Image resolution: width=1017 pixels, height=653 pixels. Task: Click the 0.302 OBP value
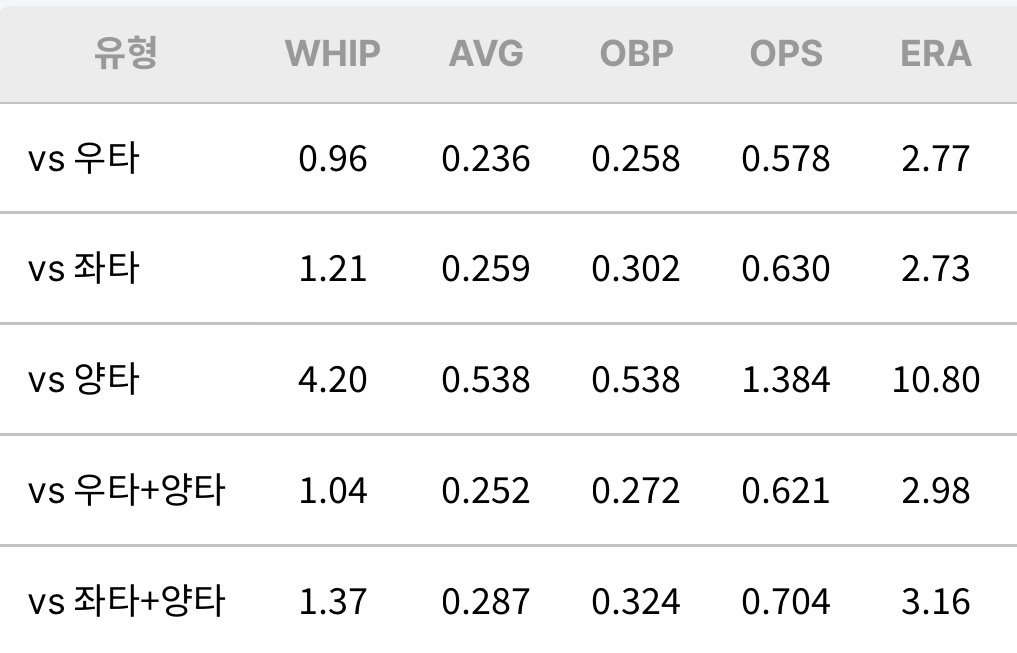pos(636,269)
